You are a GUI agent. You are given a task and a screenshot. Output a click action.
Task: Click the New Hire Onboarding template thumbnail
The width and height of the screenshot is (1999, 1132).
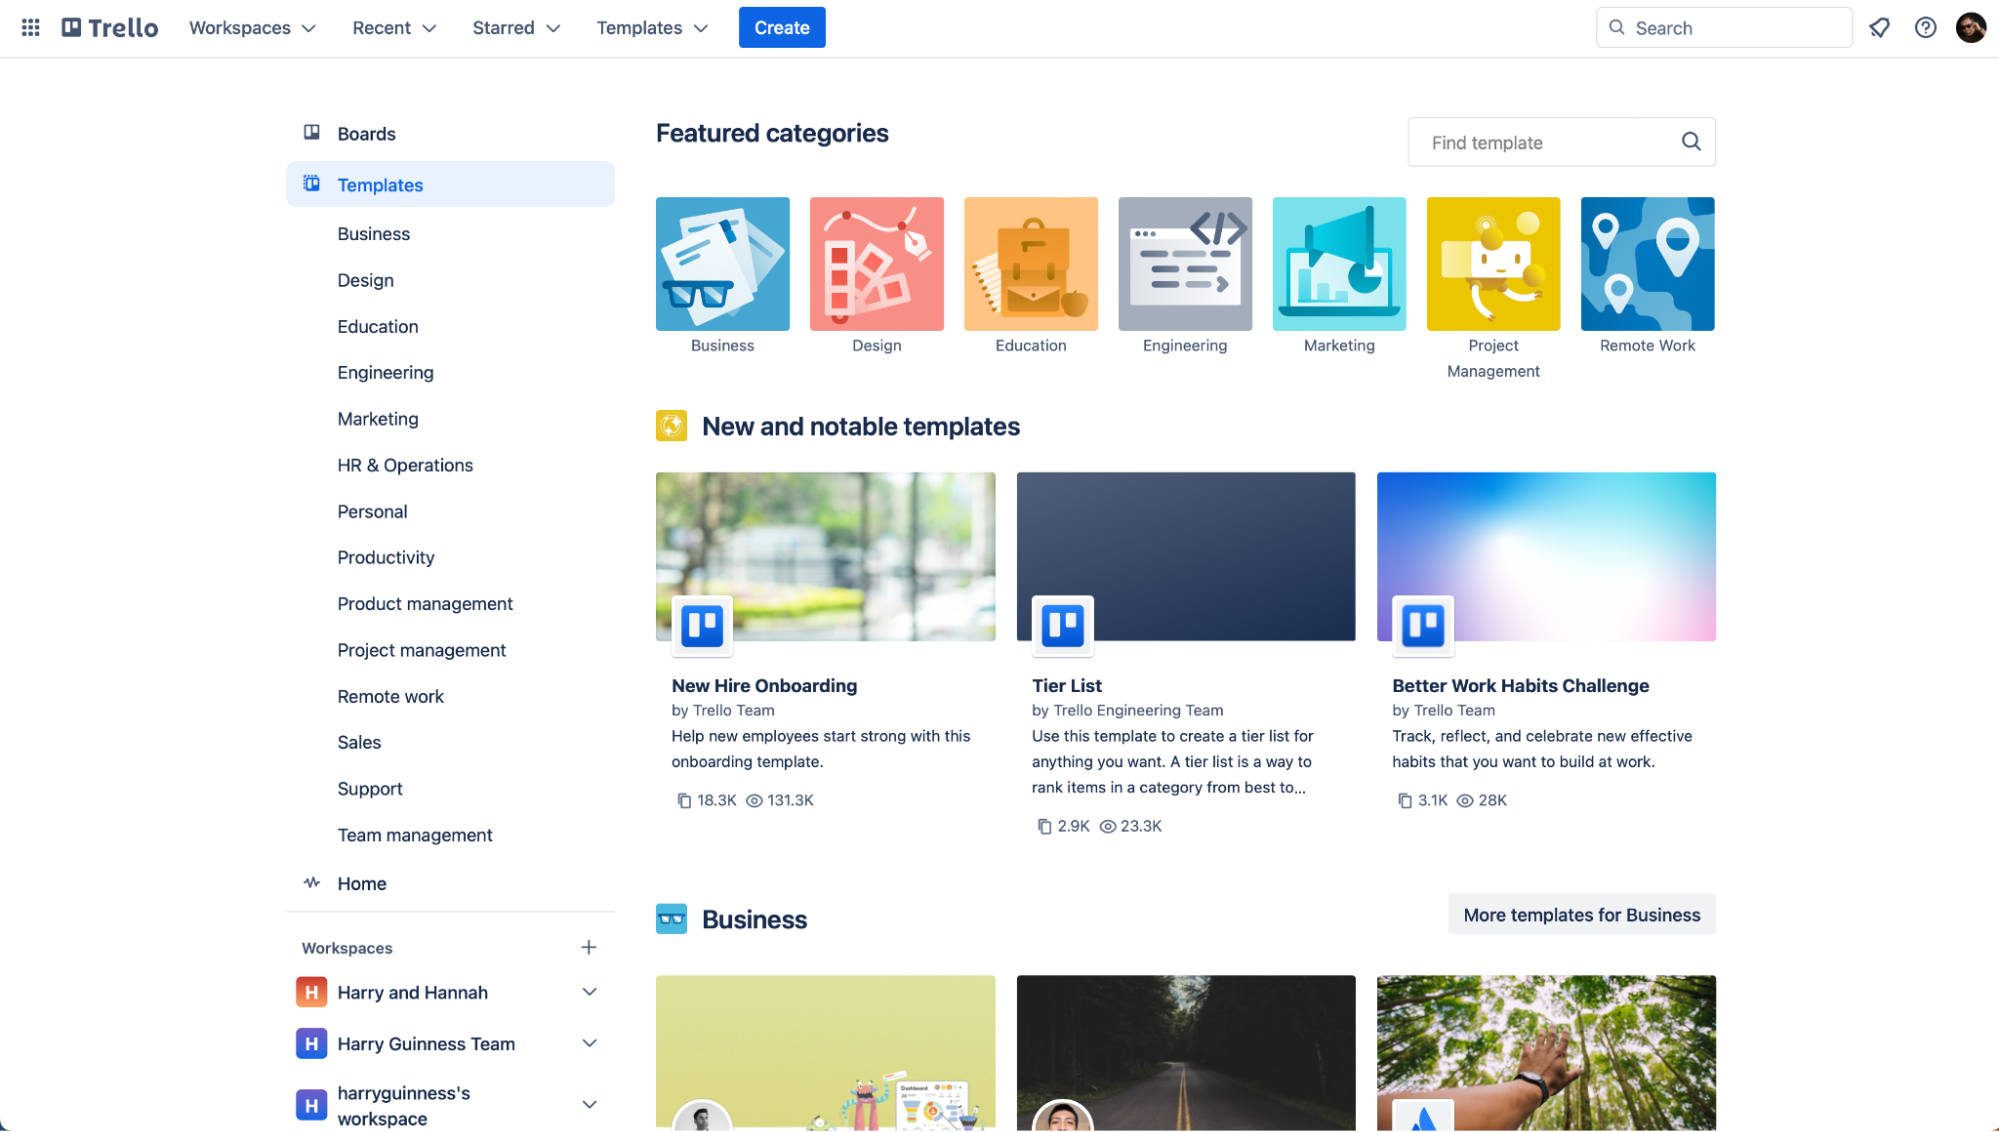pos(825,556)
